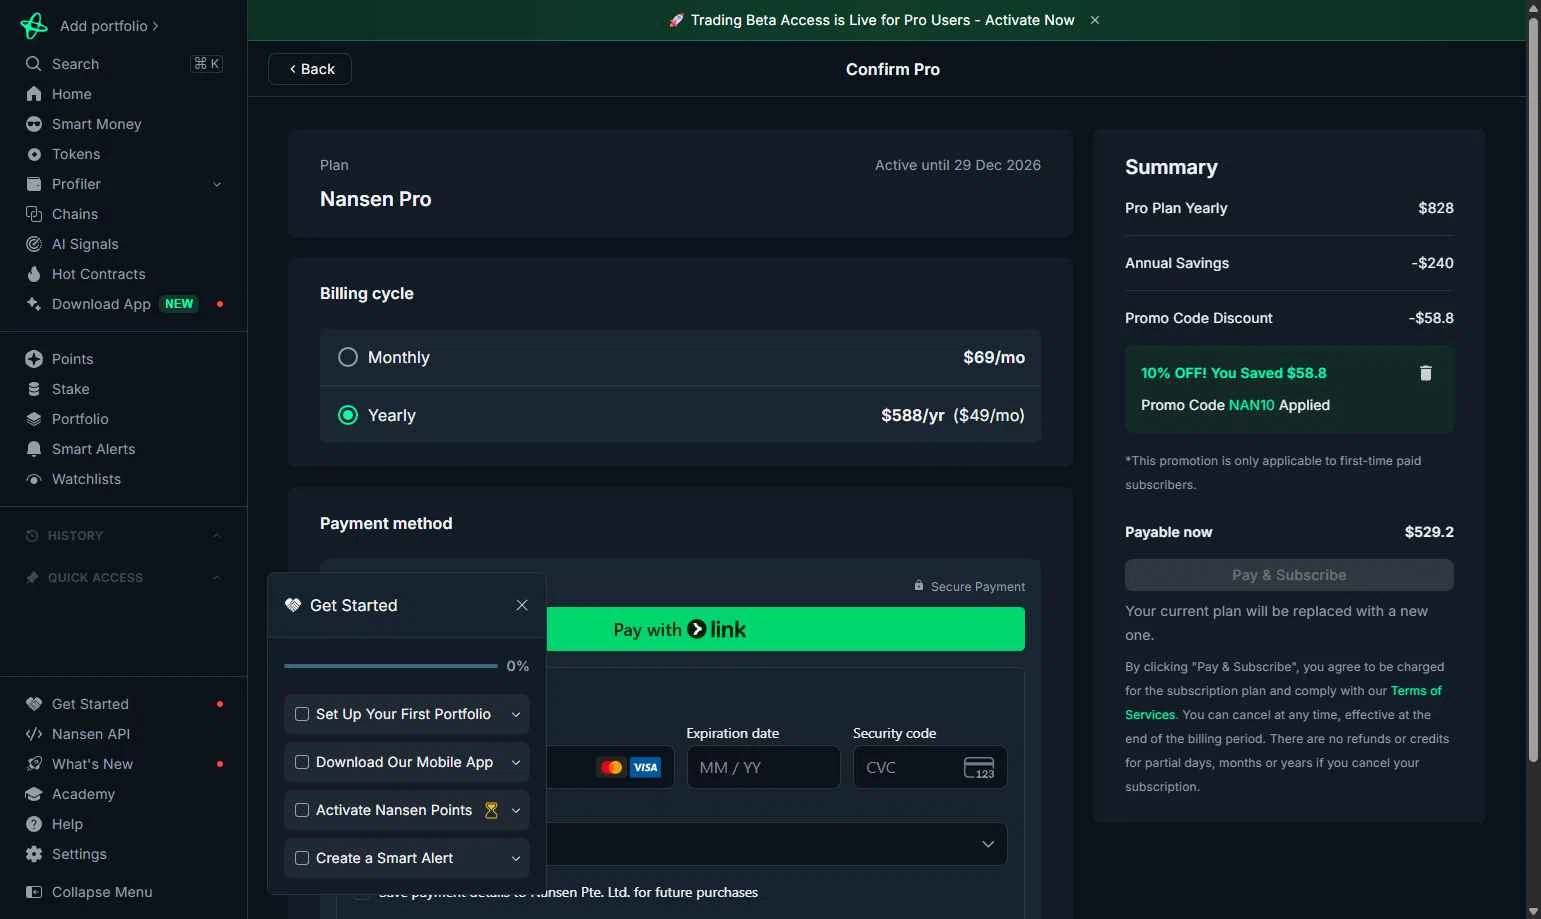Expand the Profiler submenu chevron
The height and width of the screenshot is (919, 1541).
click(x=217, y=184)
